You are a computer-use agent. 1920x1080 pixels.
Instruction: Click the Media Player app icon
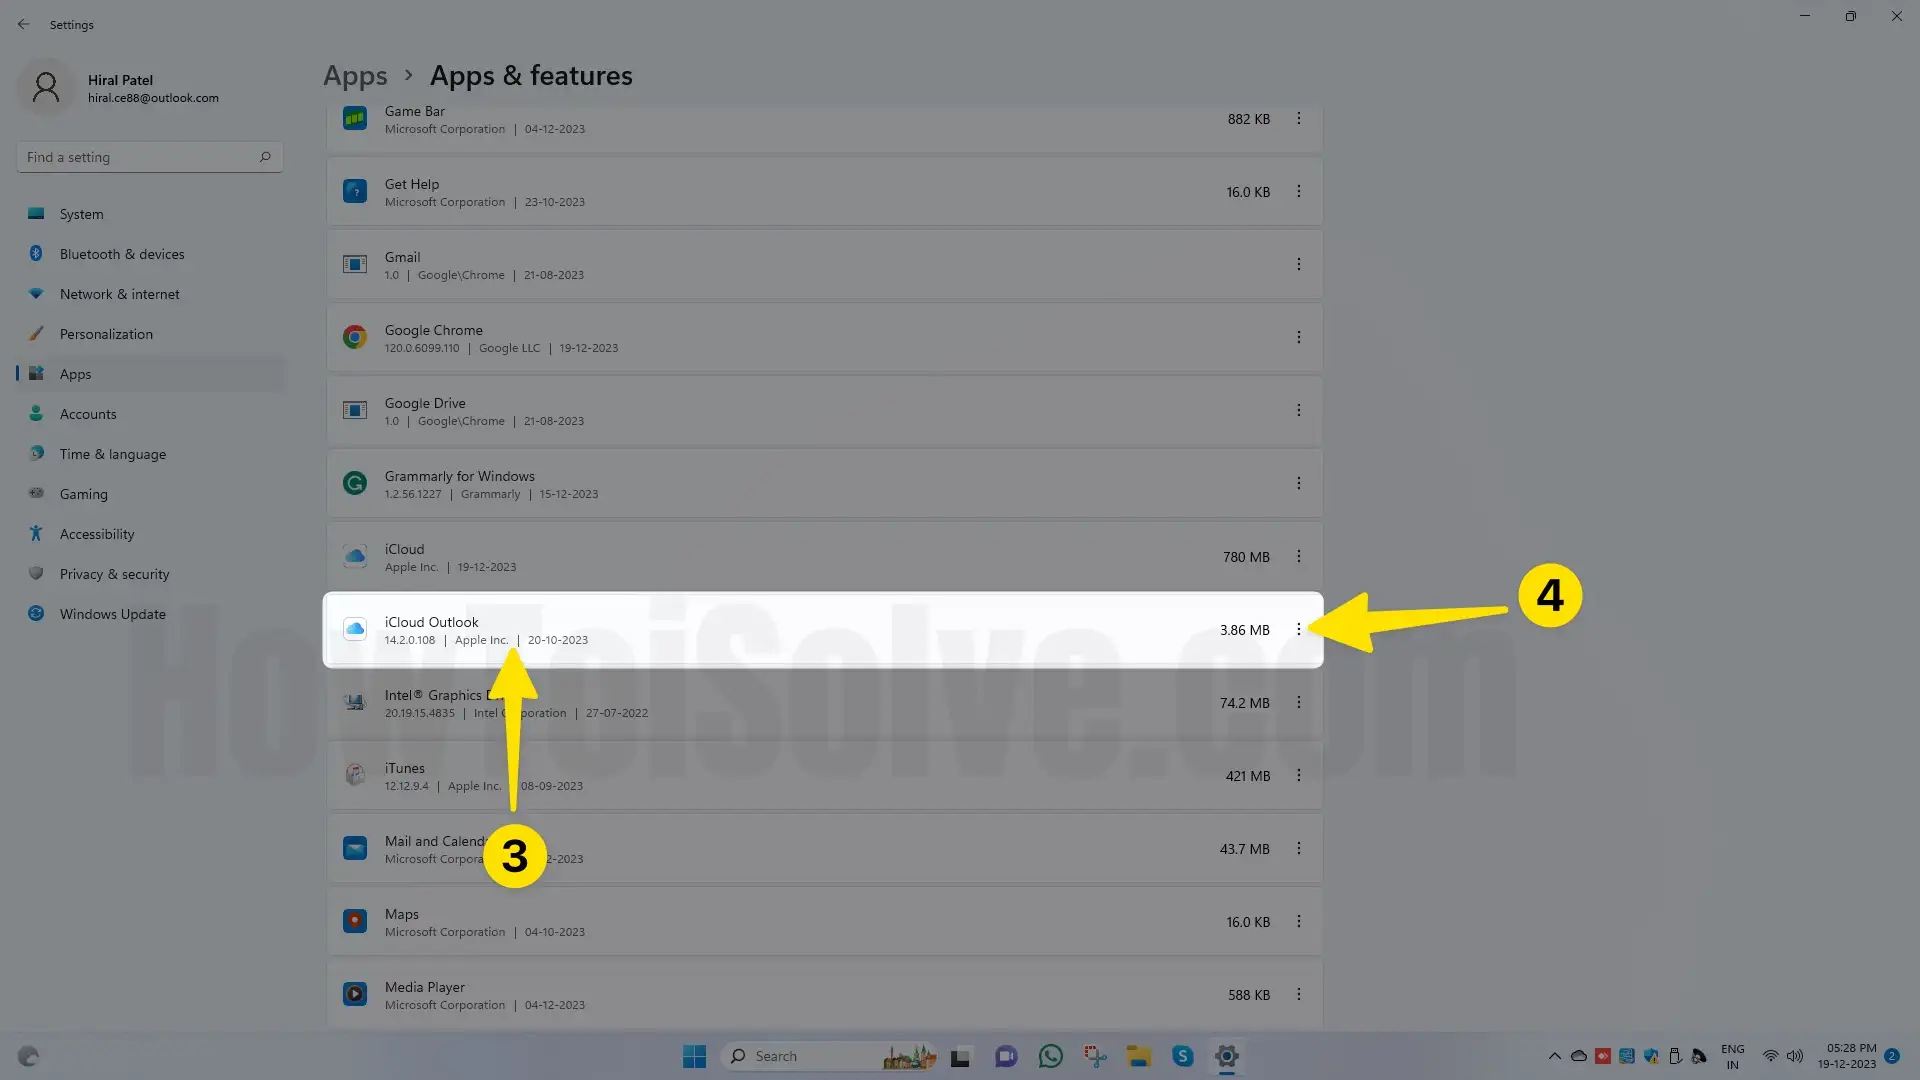pyautogui.click(x=354, y=994)
